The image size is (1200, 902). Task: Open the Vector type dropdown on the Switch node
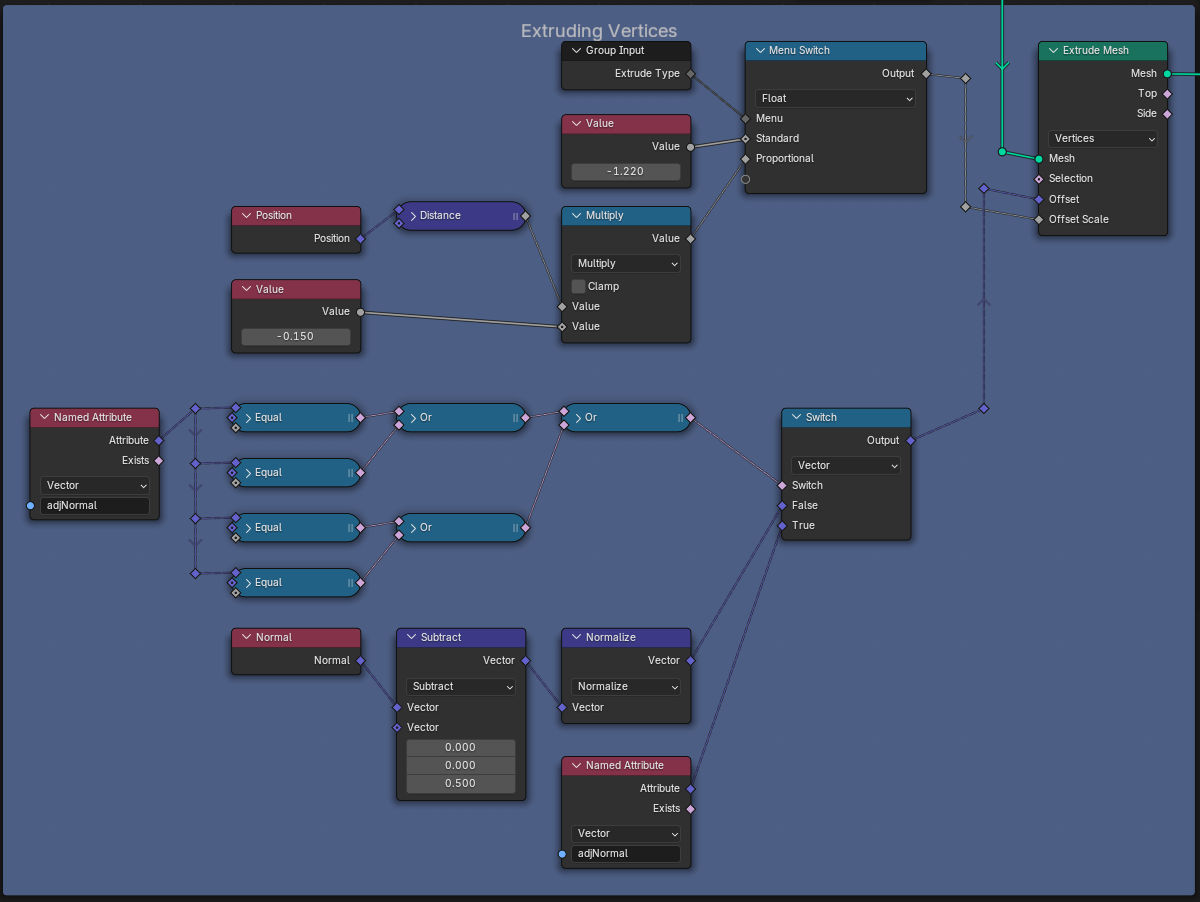(845, 465)
